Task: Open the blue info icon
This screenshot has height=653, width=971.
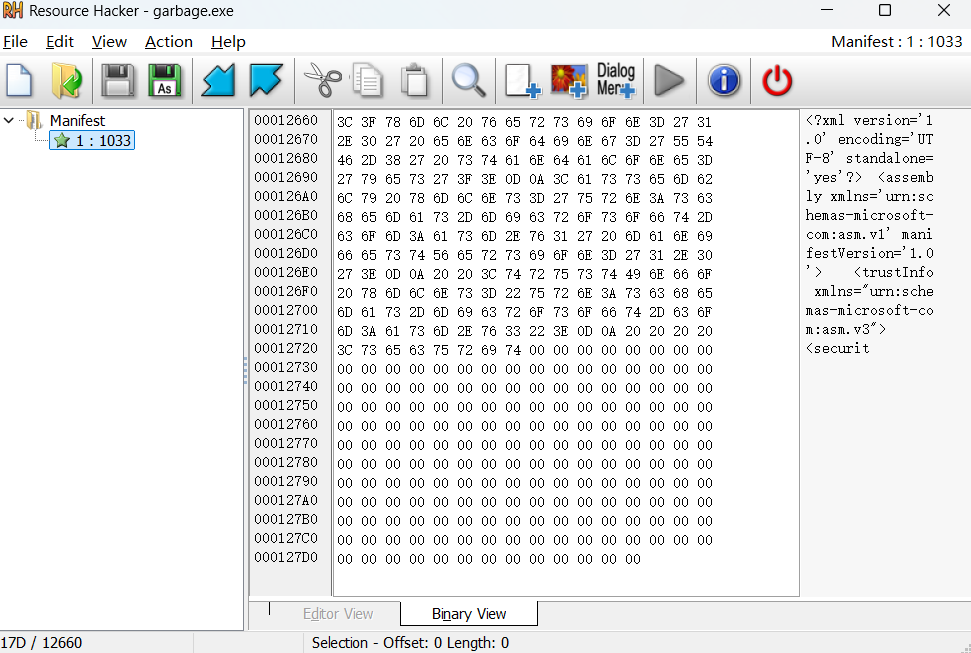Action: pyautogui.click(x=724, y=81)
